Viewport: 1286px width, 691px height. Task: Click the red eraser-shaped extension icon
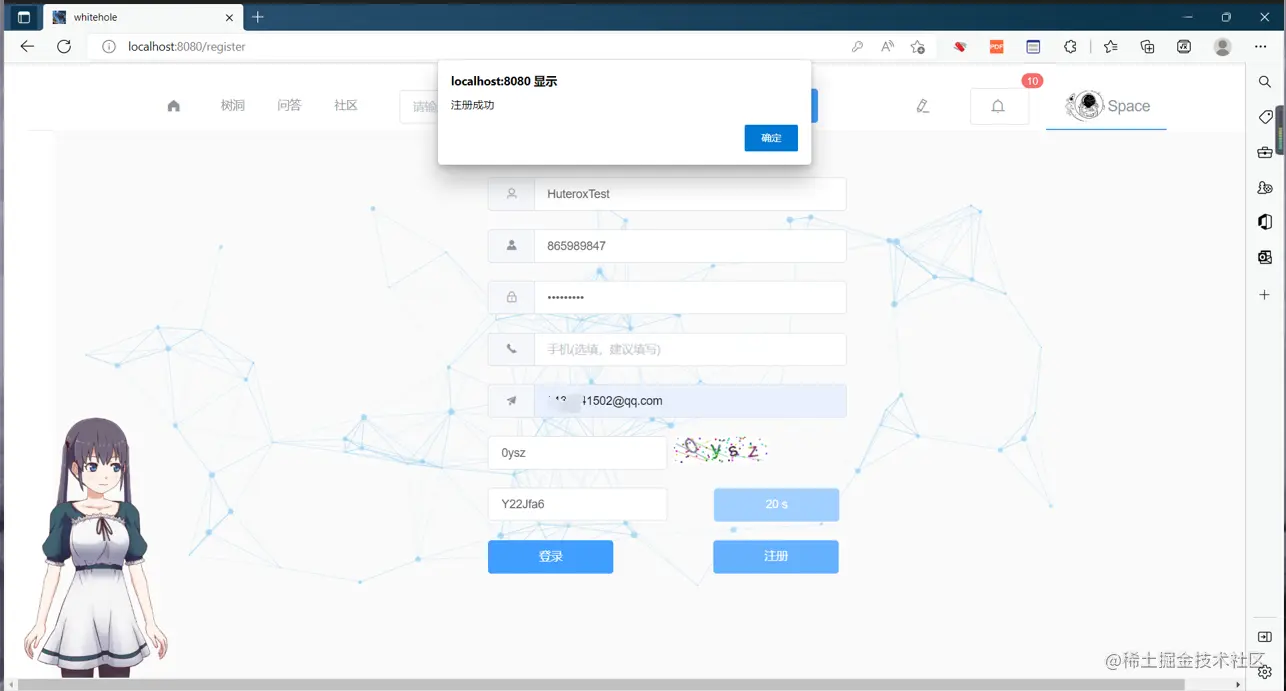960,46
